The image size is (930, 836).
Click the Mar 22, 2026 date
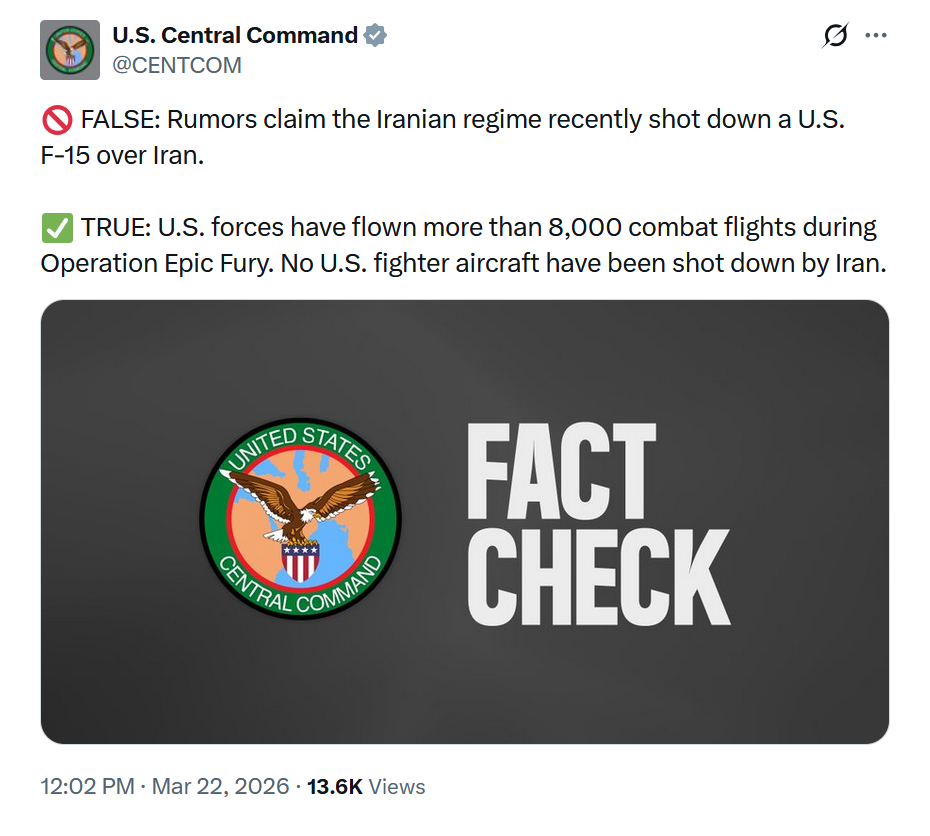click(x=220, y=787)
